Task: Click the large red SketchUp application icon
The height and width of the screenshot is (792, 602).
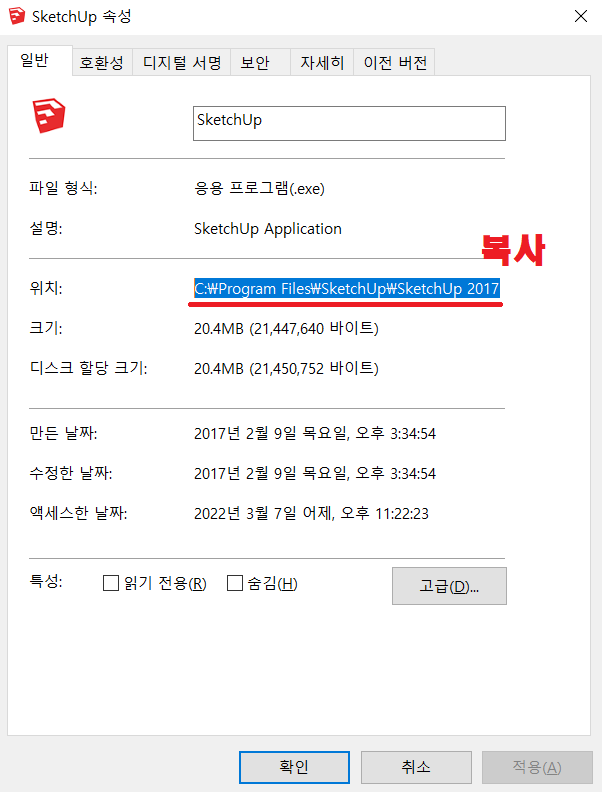Action: pyautogui.click(x=49, y=116)
